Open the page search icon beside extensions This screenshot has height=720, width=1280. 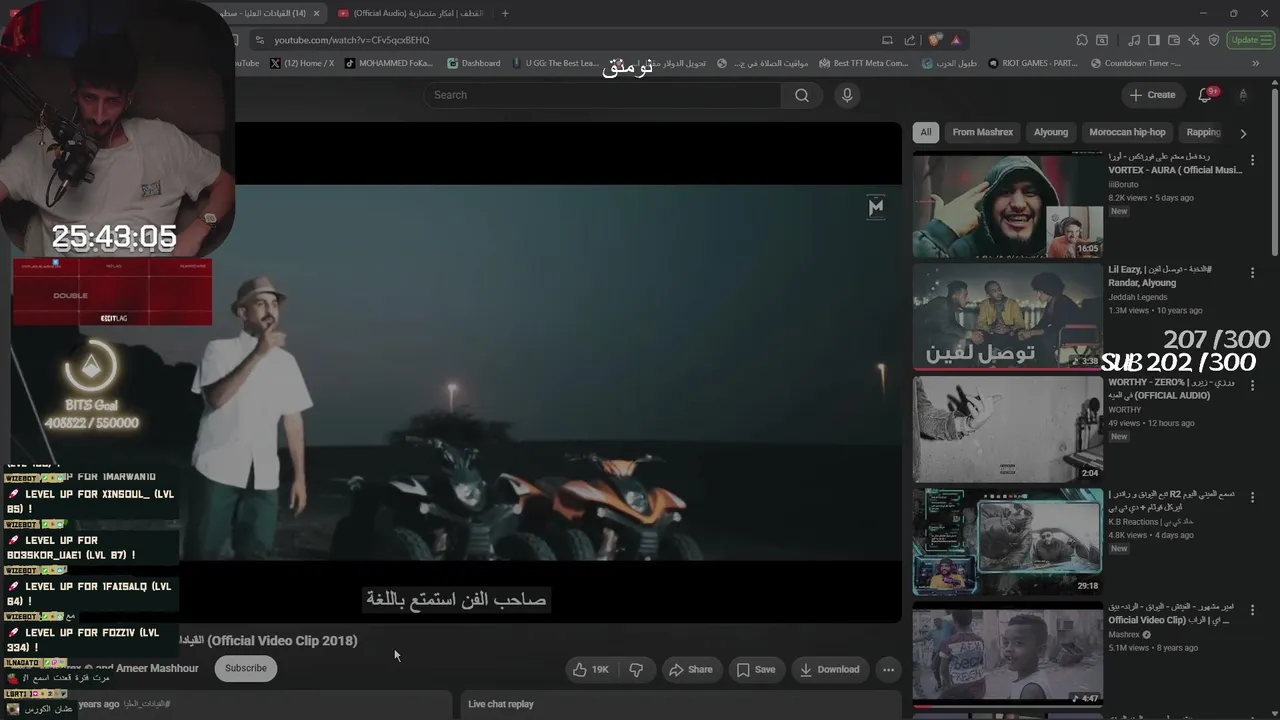(1102, 40)
